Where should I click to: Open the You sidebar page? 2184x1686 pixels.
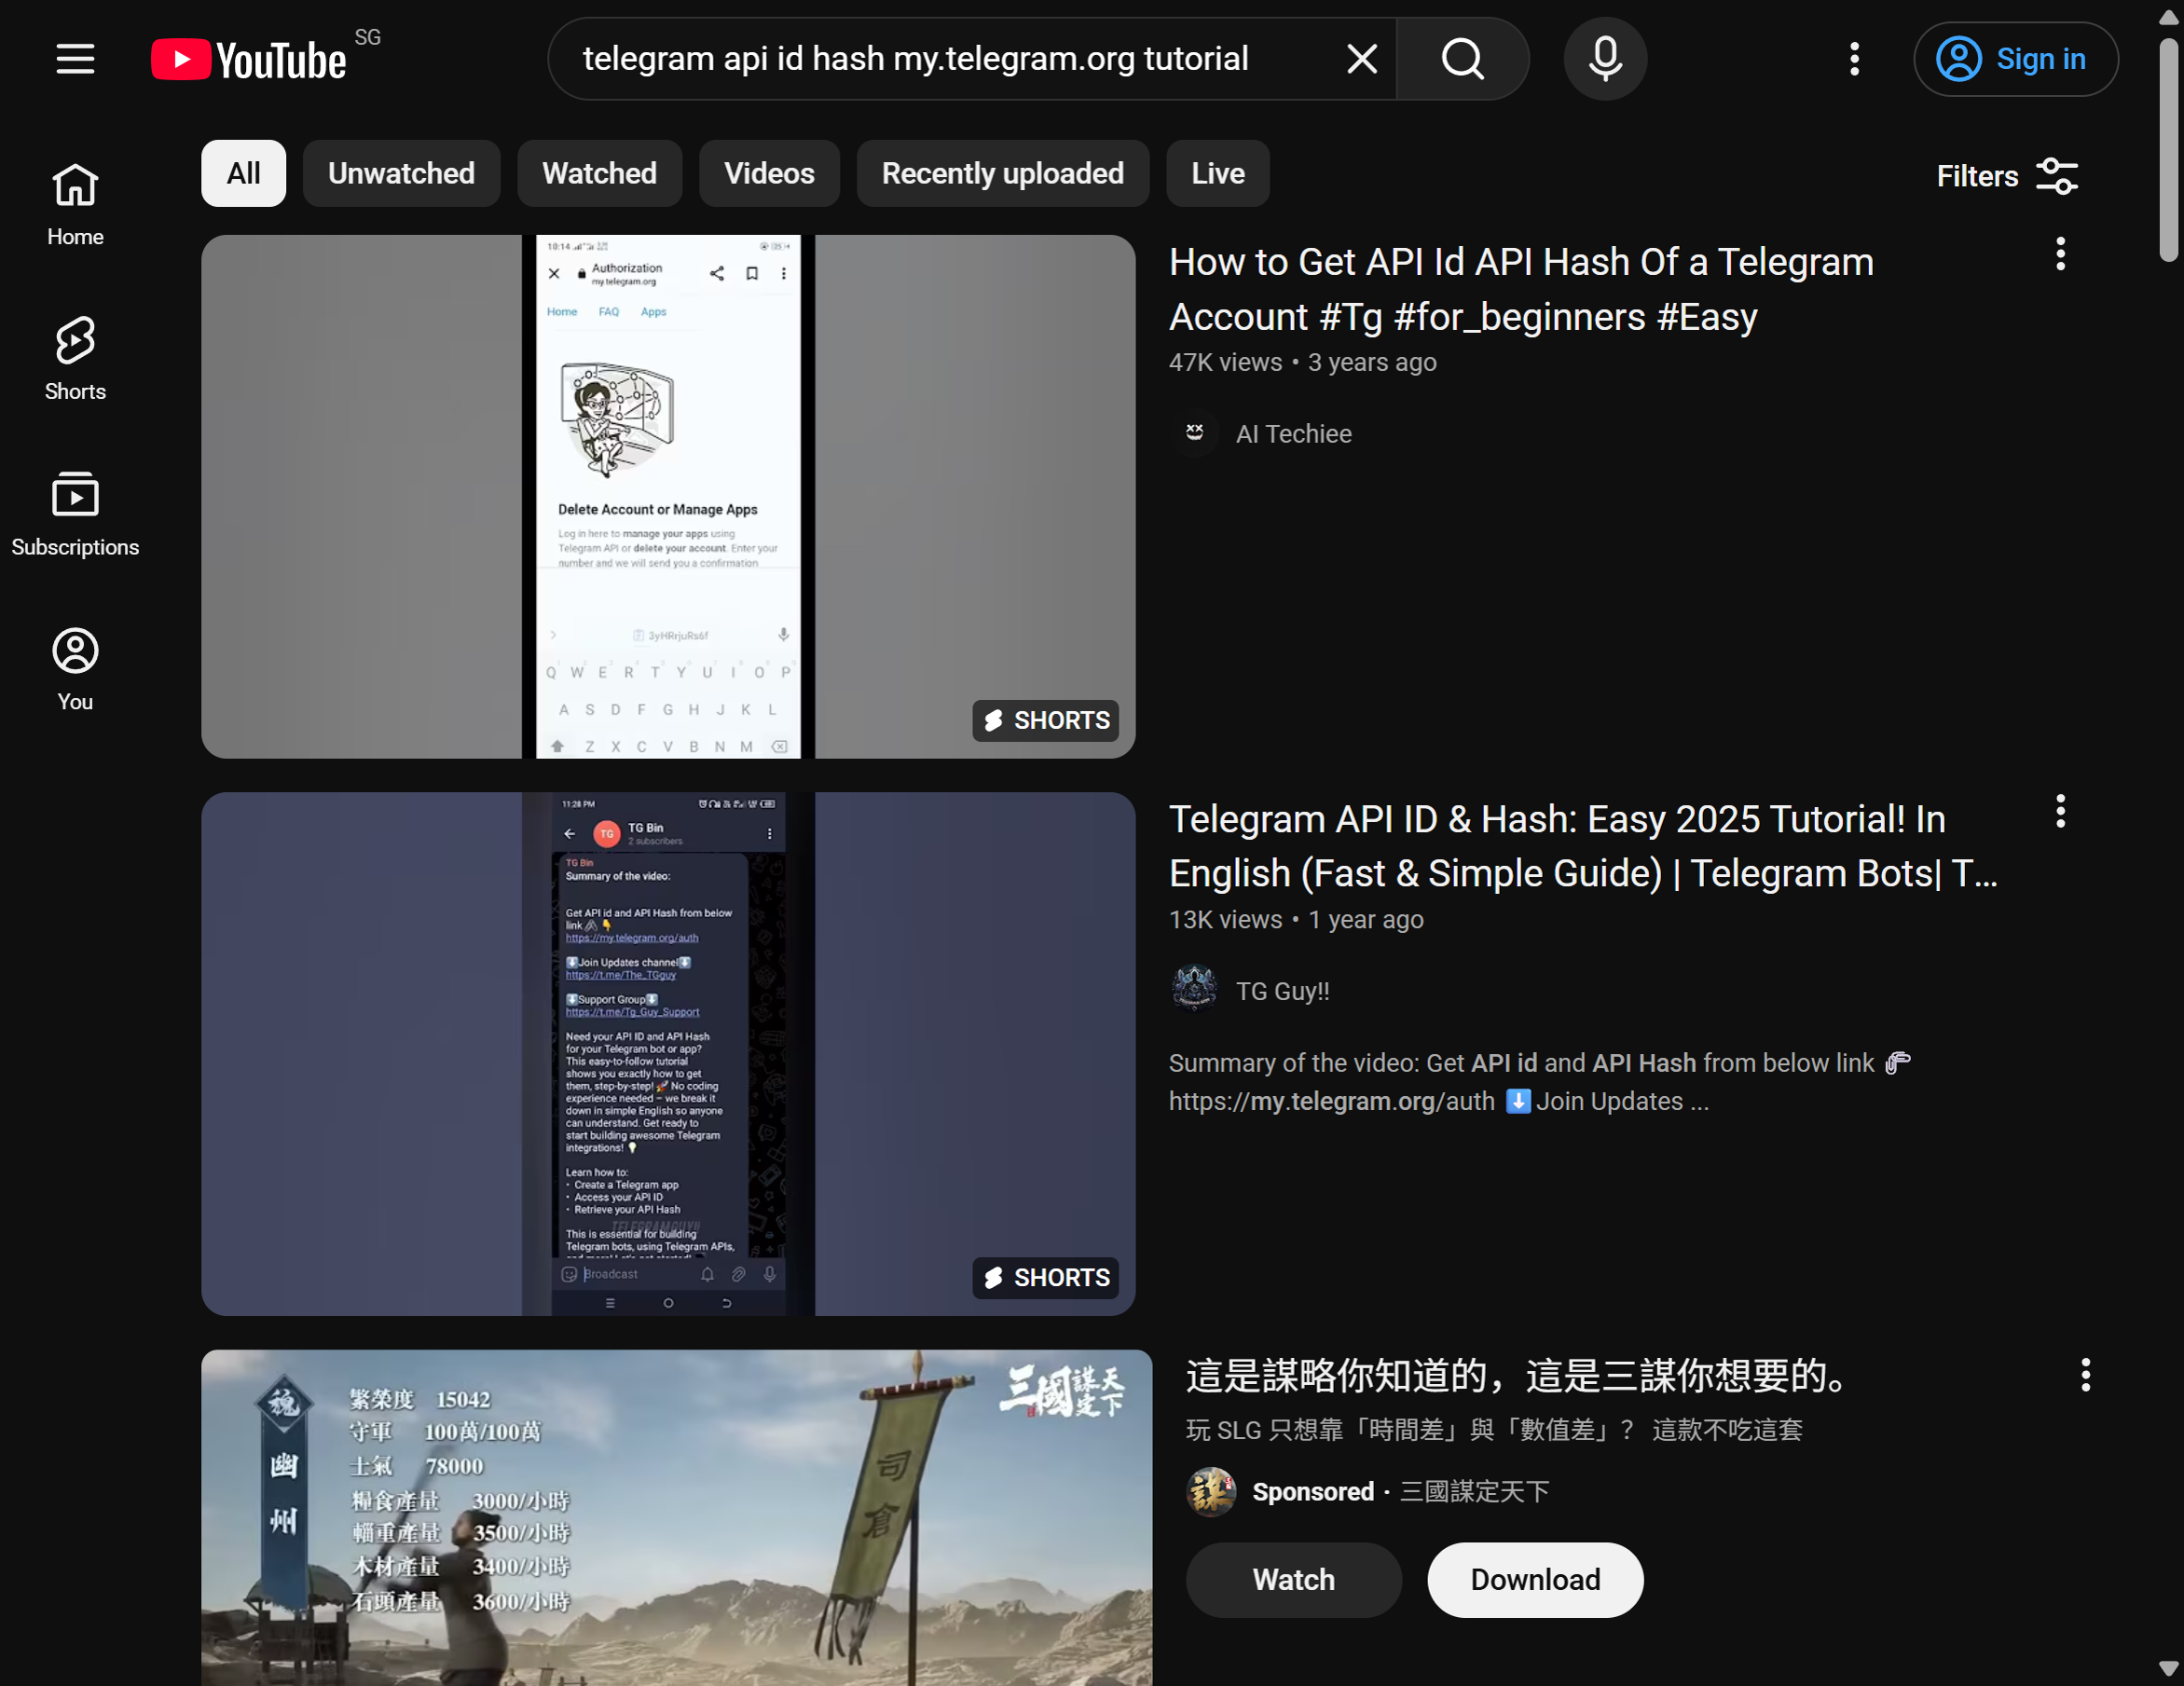pyautogui.click(x=75, y=669)
